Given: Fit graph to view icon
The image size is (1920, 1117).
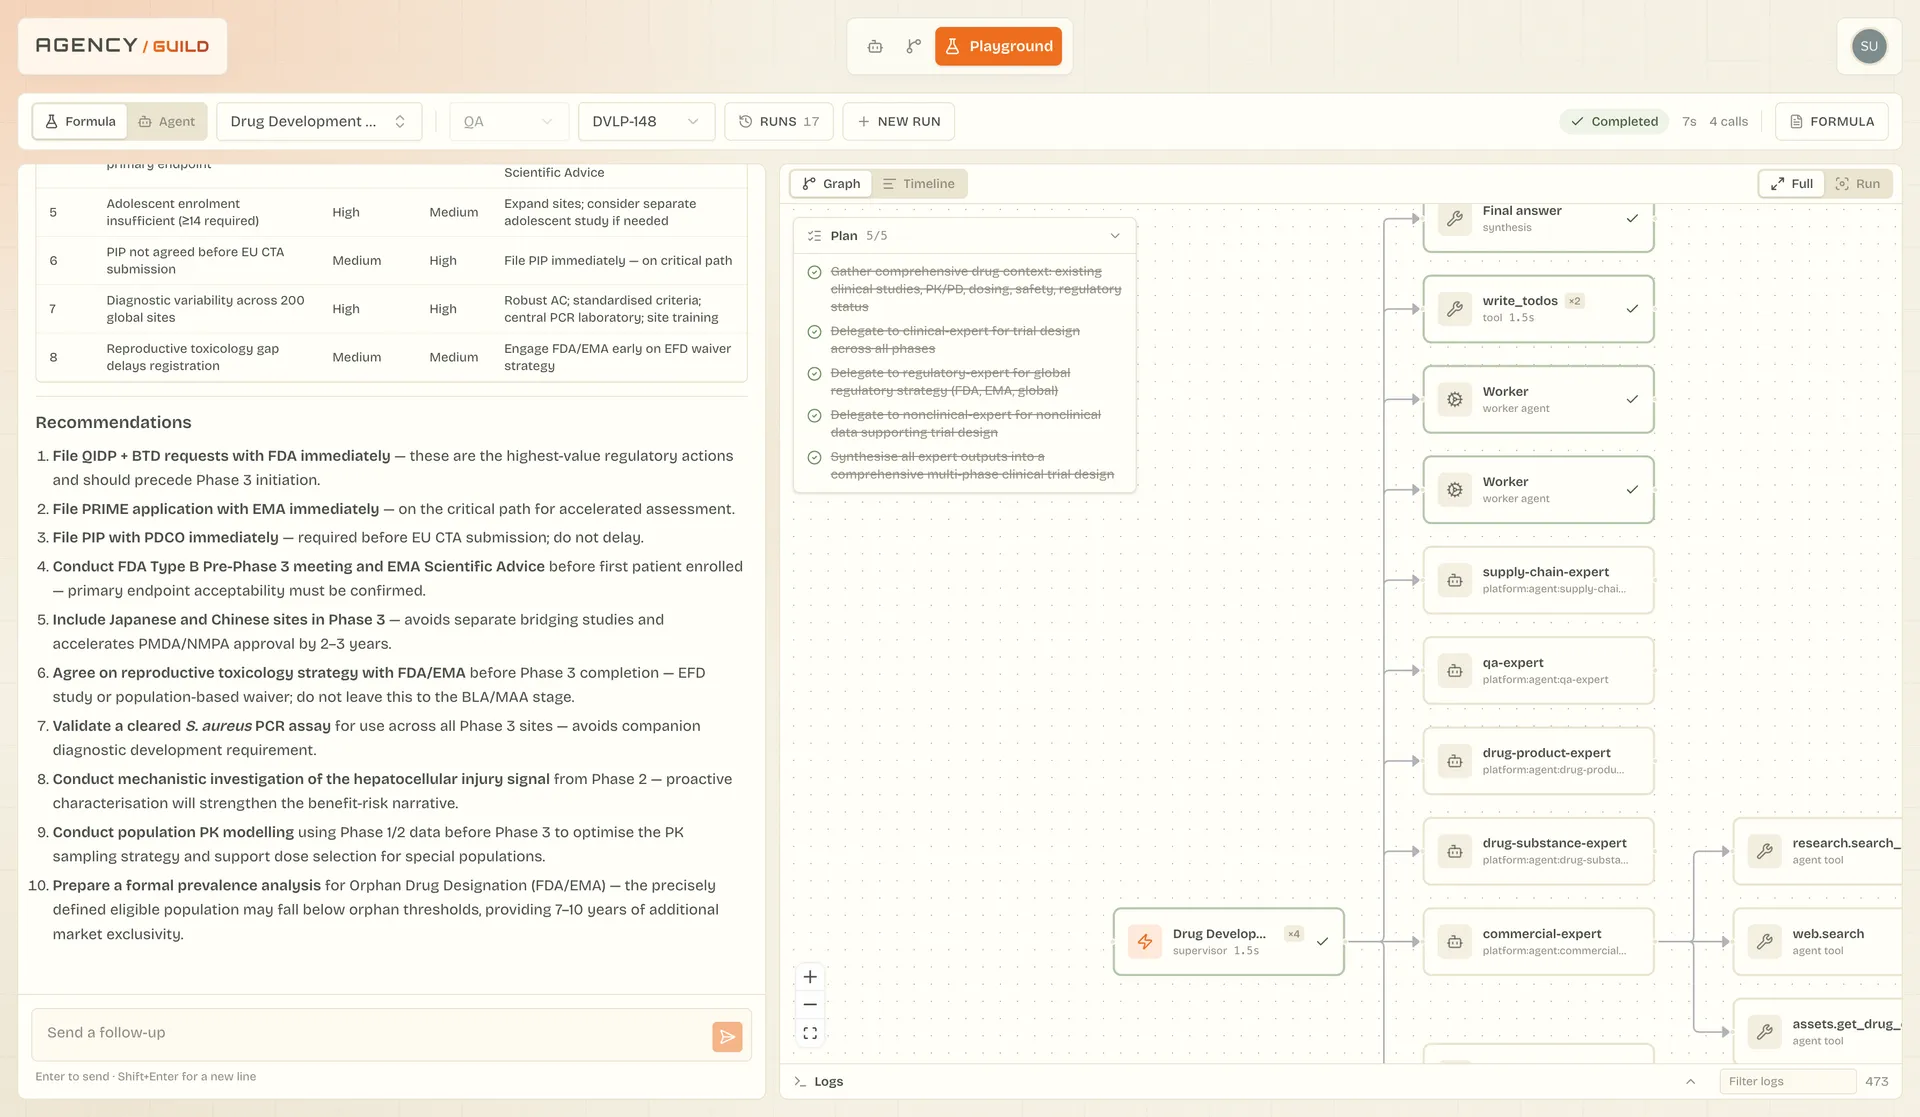Looking at the screenshot, I should tap(810, 1033).
